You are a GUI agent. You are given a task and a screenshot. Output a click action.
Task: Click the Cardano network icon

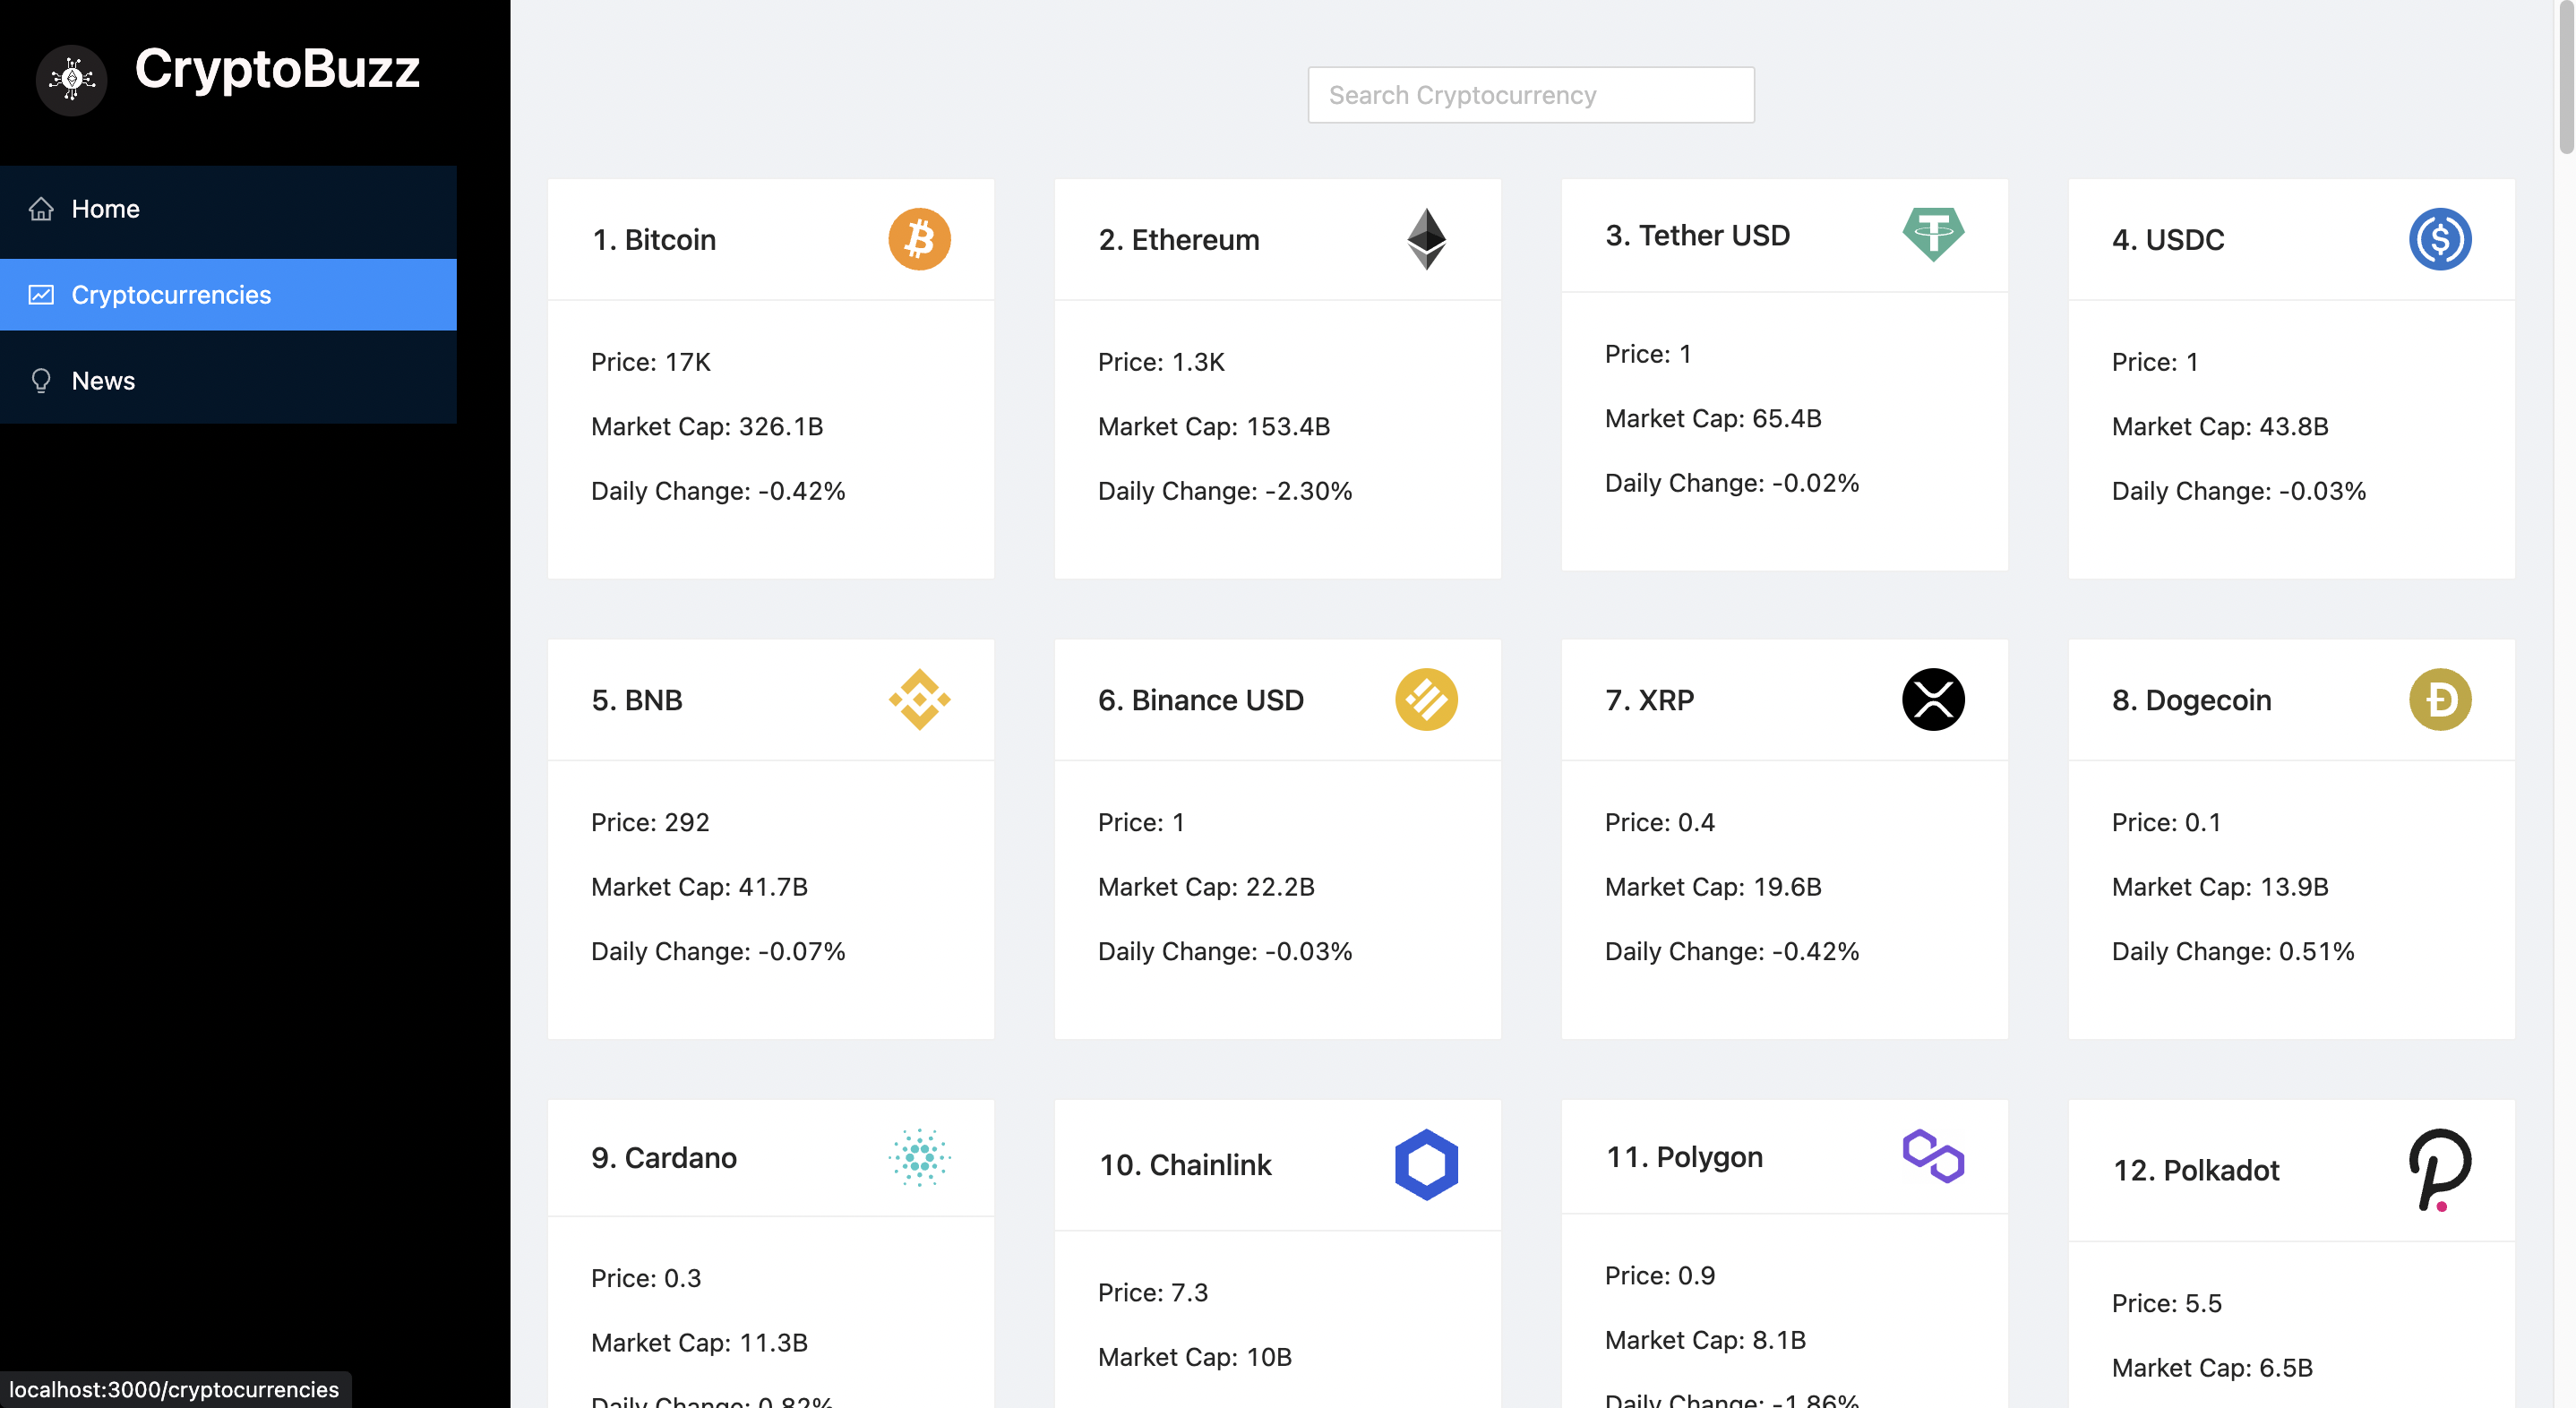pos(921,1160)
